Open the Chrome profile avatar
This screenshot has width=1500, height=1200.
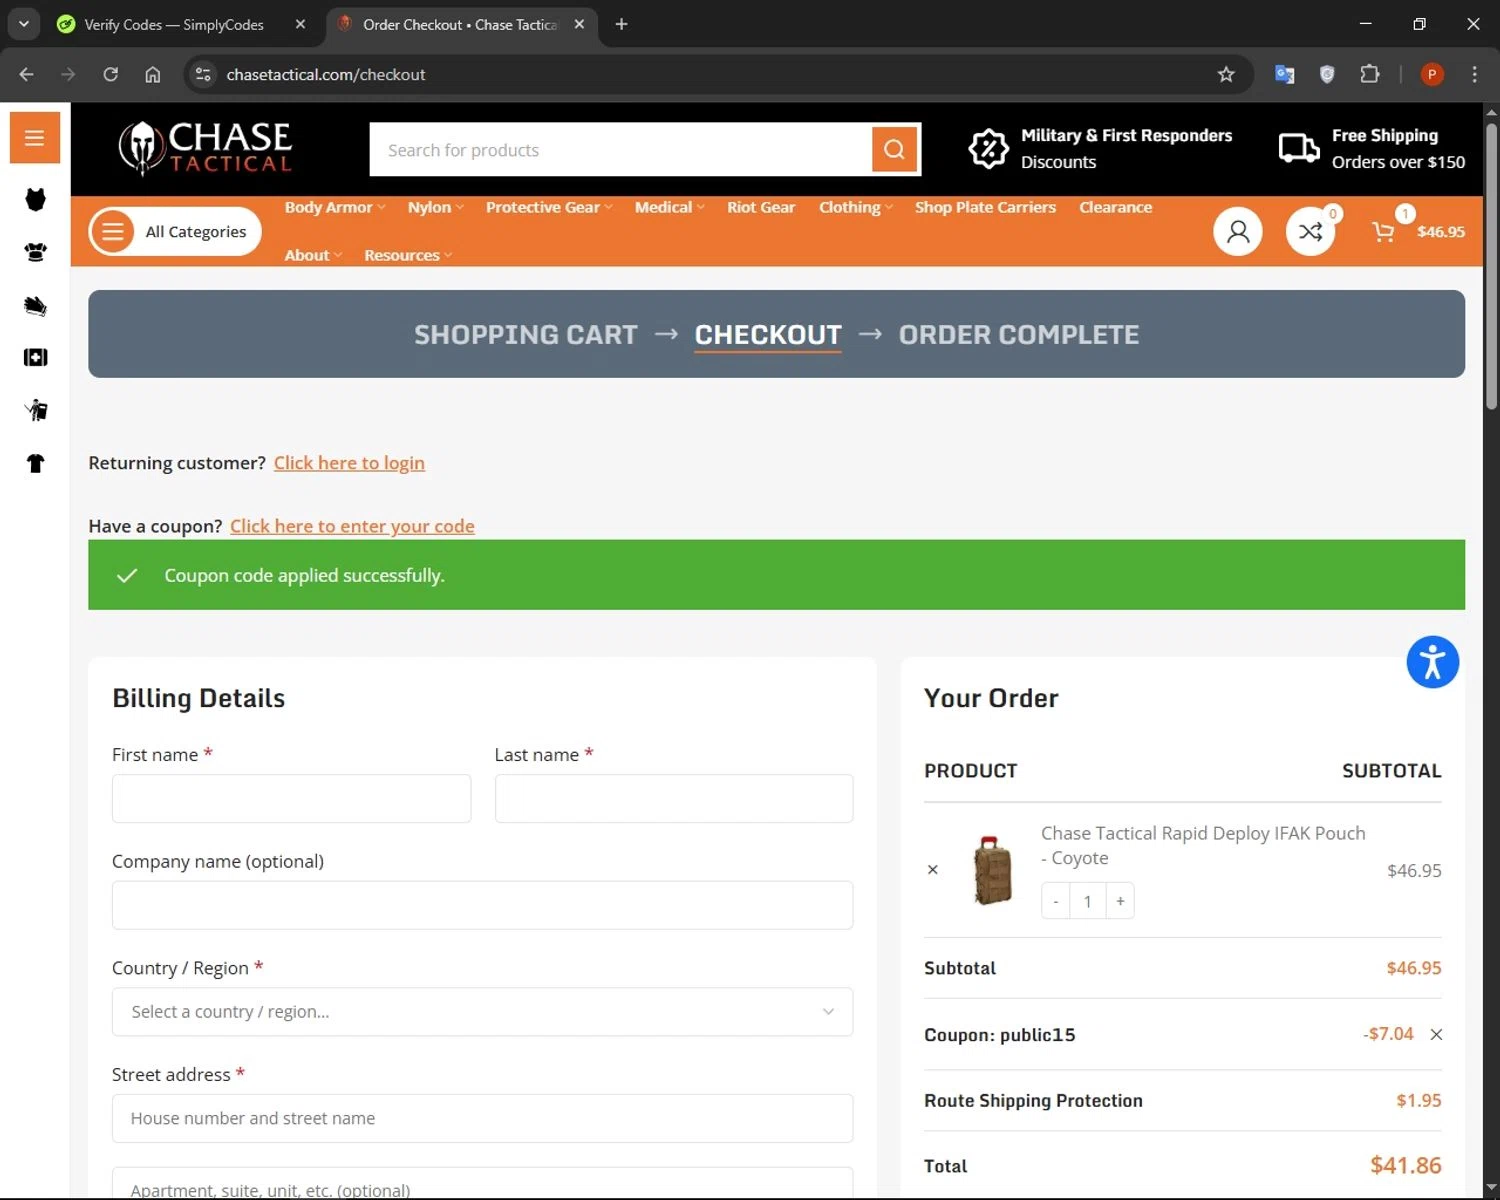click(1432, 74)
